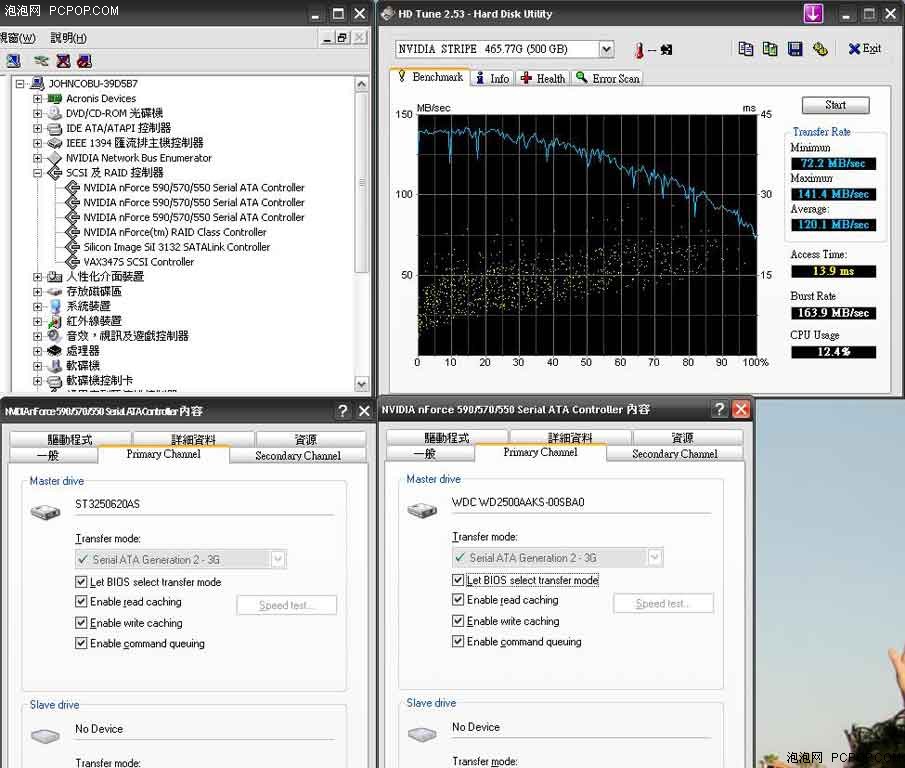Click HD Tune save floppy disk icon
This screenshot has width=905, height=768.
click(x=795, y=49)
